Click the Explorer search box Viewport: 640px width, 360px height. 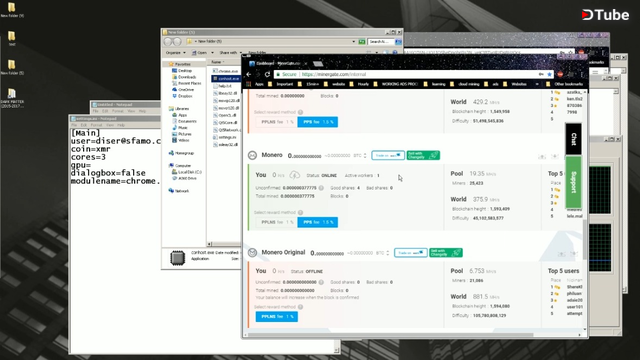381,42
